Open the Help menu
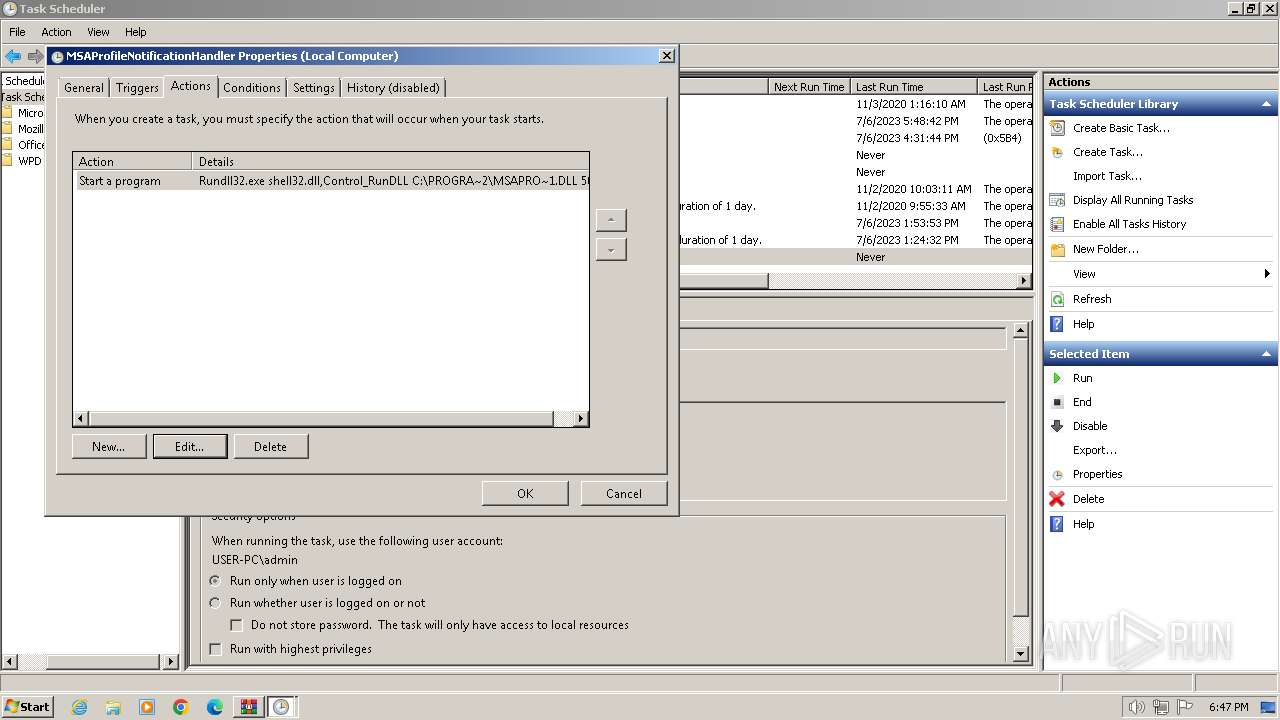This screenshot has width=1280, height=720. 136,32
